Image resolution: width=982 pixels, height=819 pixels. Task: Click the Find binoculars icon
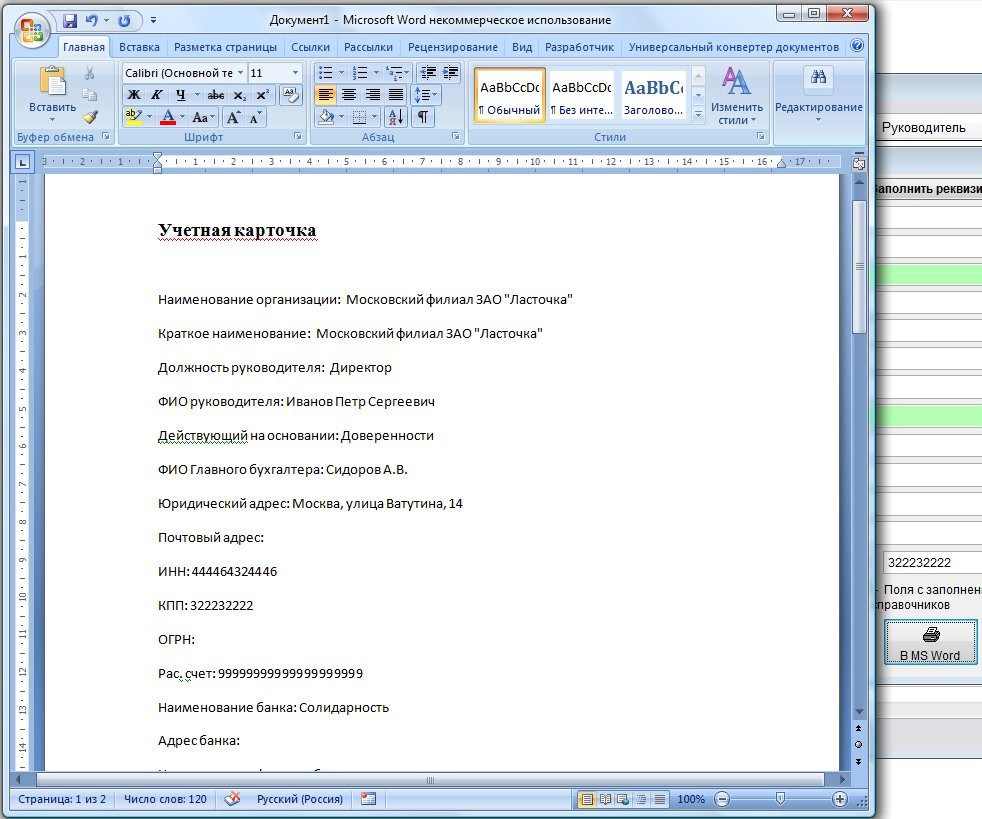click(x=818, y=77)
